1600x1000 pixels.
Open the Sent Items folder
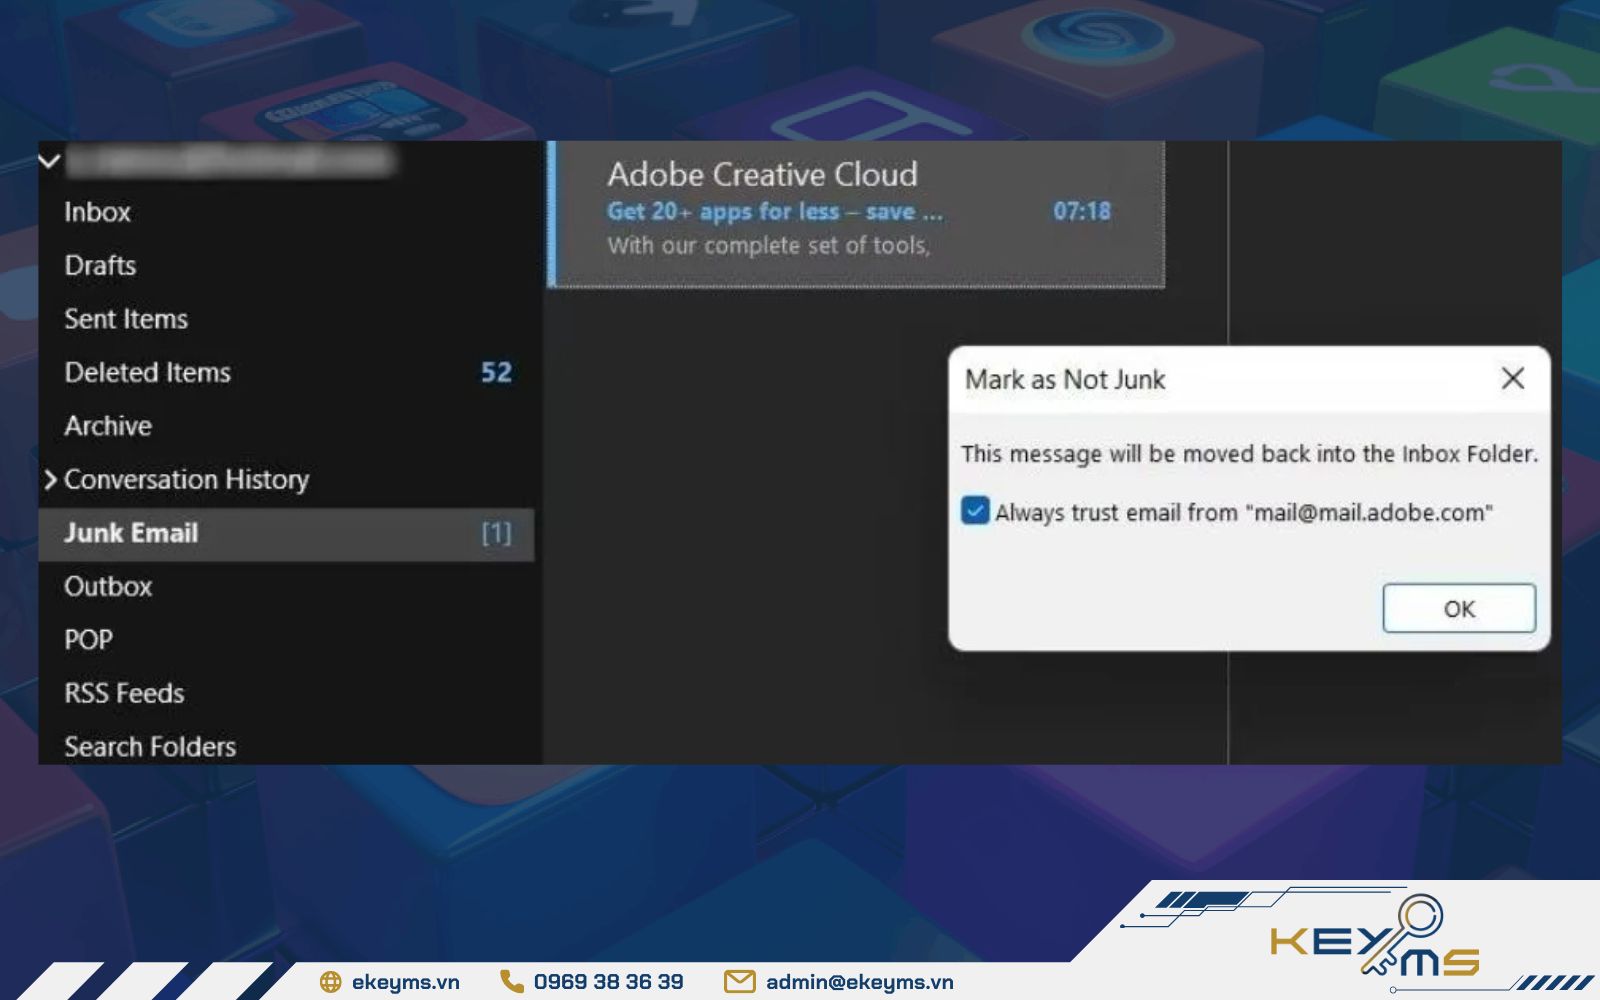point(126,319)
